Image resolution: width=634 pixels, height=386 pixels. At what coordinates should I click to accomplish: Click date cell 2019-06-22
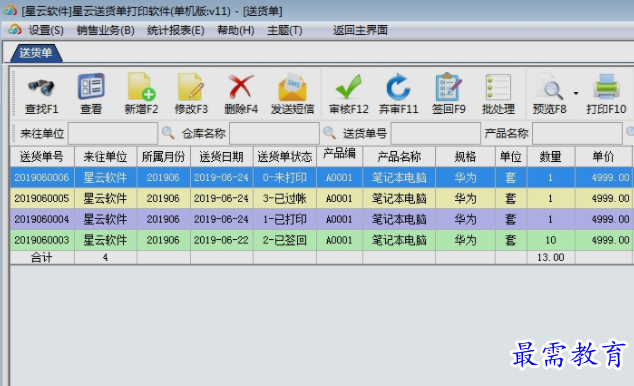222,240
